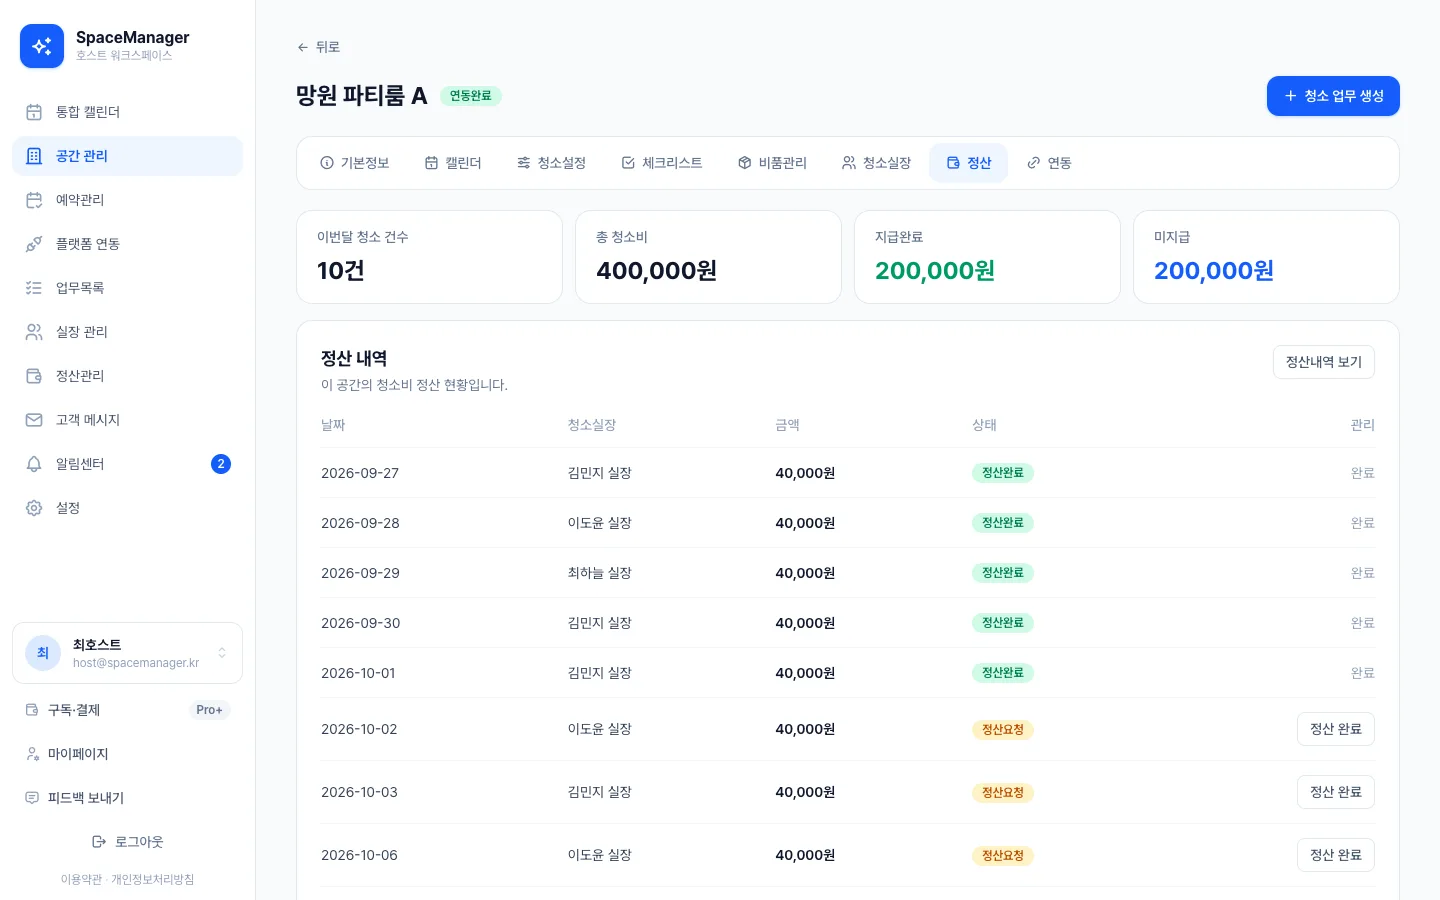The image size is (1440, 900).
Task: Open 플랫폼 연동 plug icon
Action: tap(34, 244)
